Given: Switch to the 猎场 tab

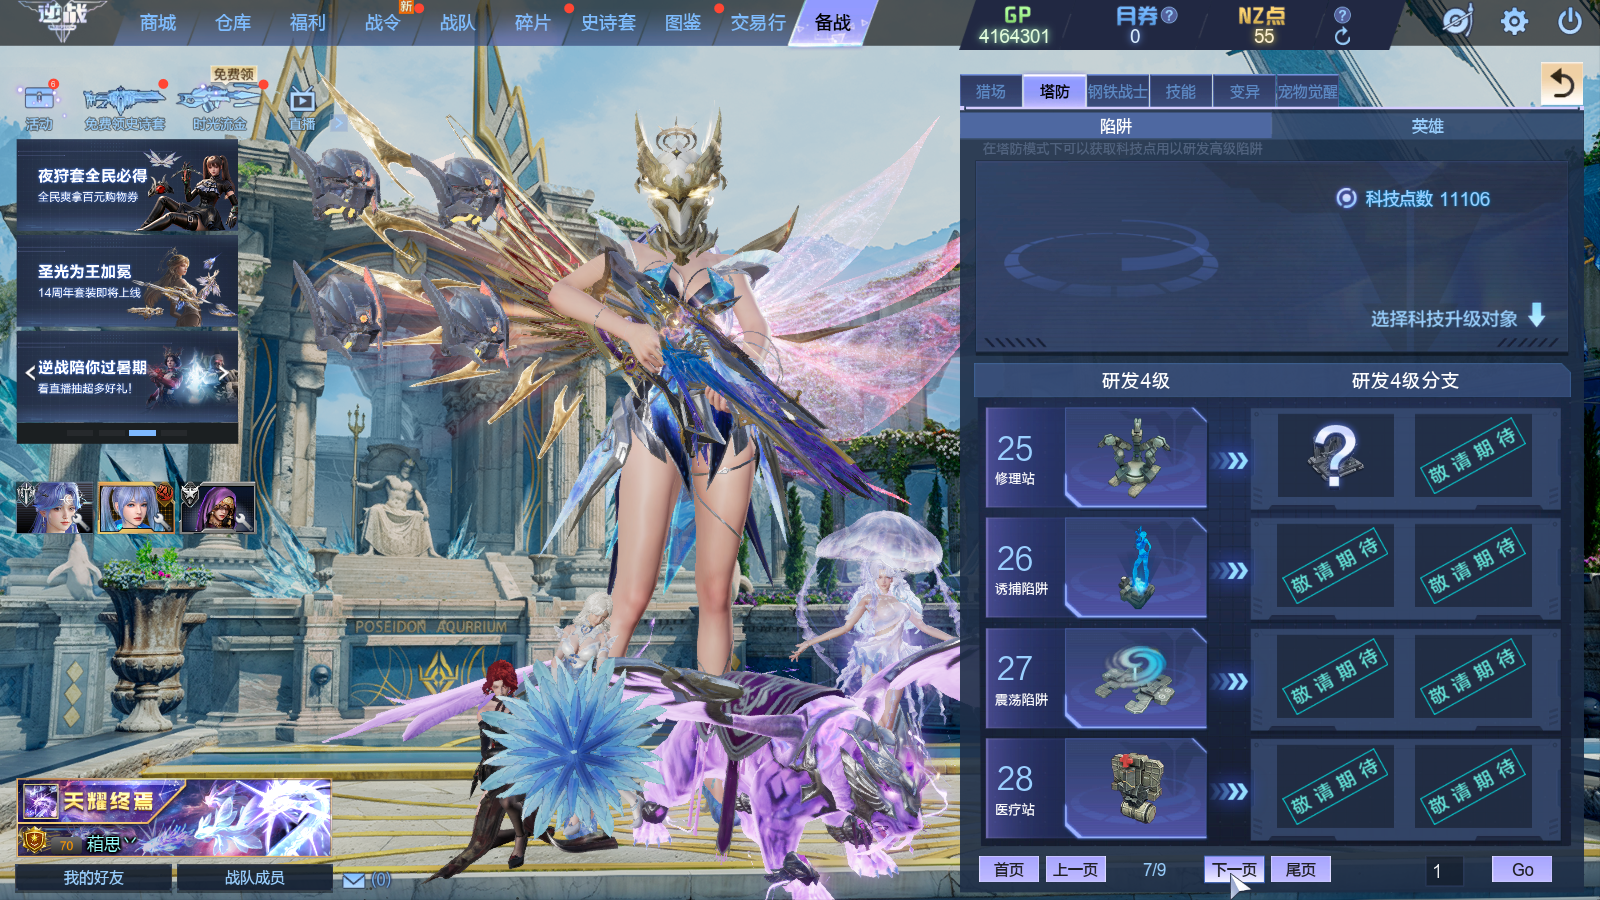Looking at the screenshot, I should tap(991, 92).
